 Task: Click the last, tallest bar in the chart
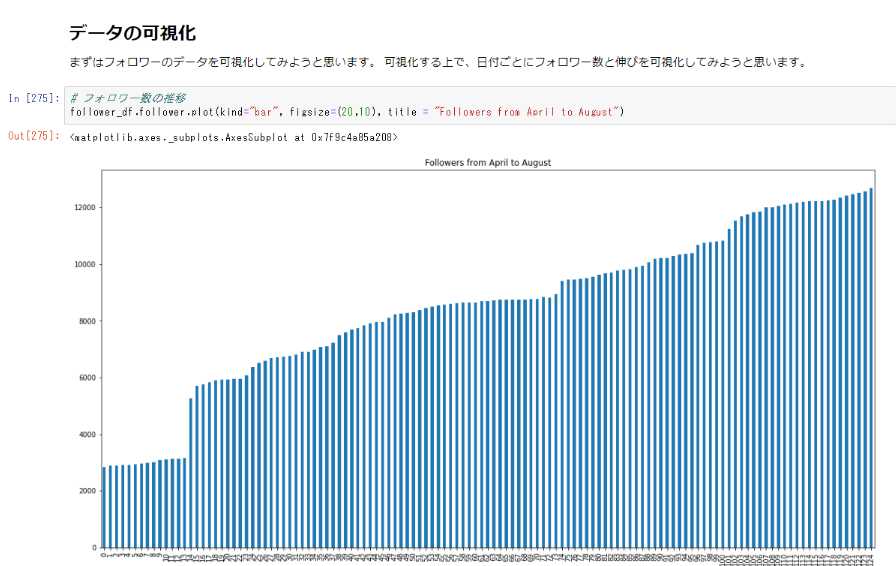click(x=871, y=368)
